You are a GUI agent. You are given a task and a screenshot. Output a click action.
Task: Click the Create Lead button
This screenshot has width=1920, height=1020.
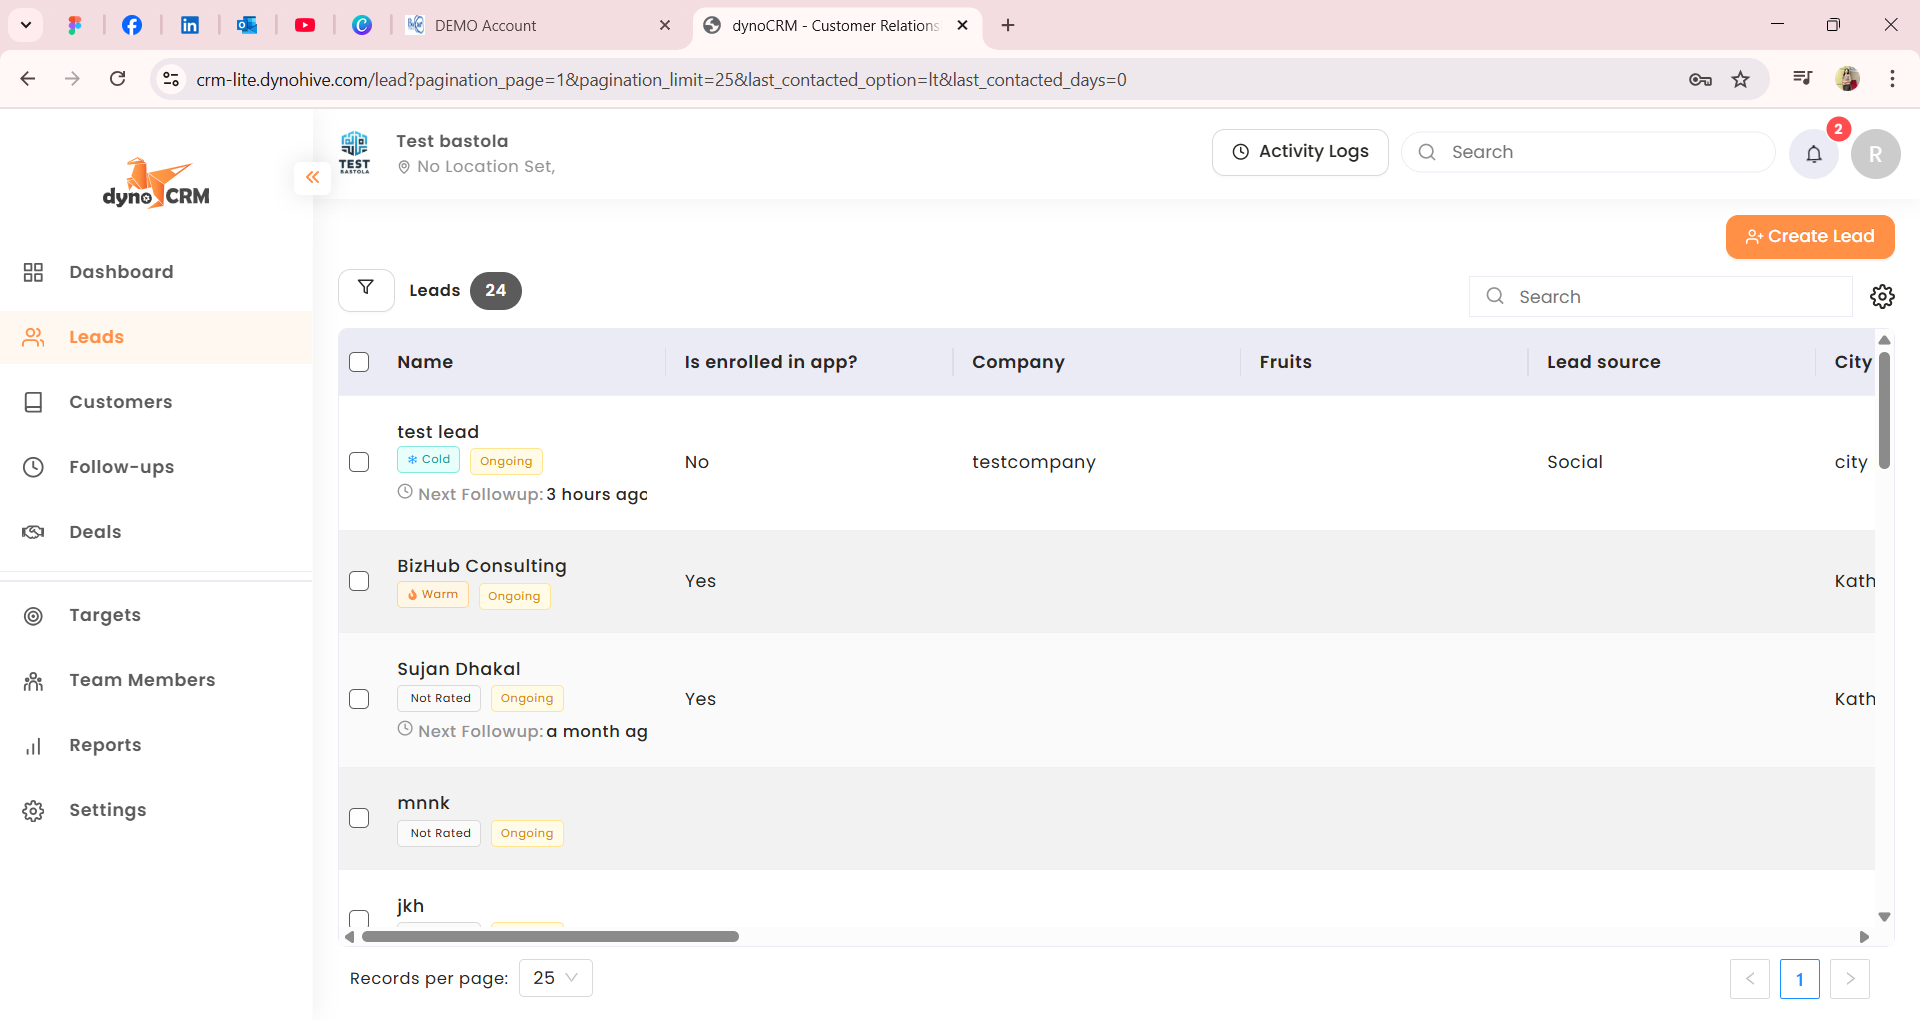(1809, 237)
